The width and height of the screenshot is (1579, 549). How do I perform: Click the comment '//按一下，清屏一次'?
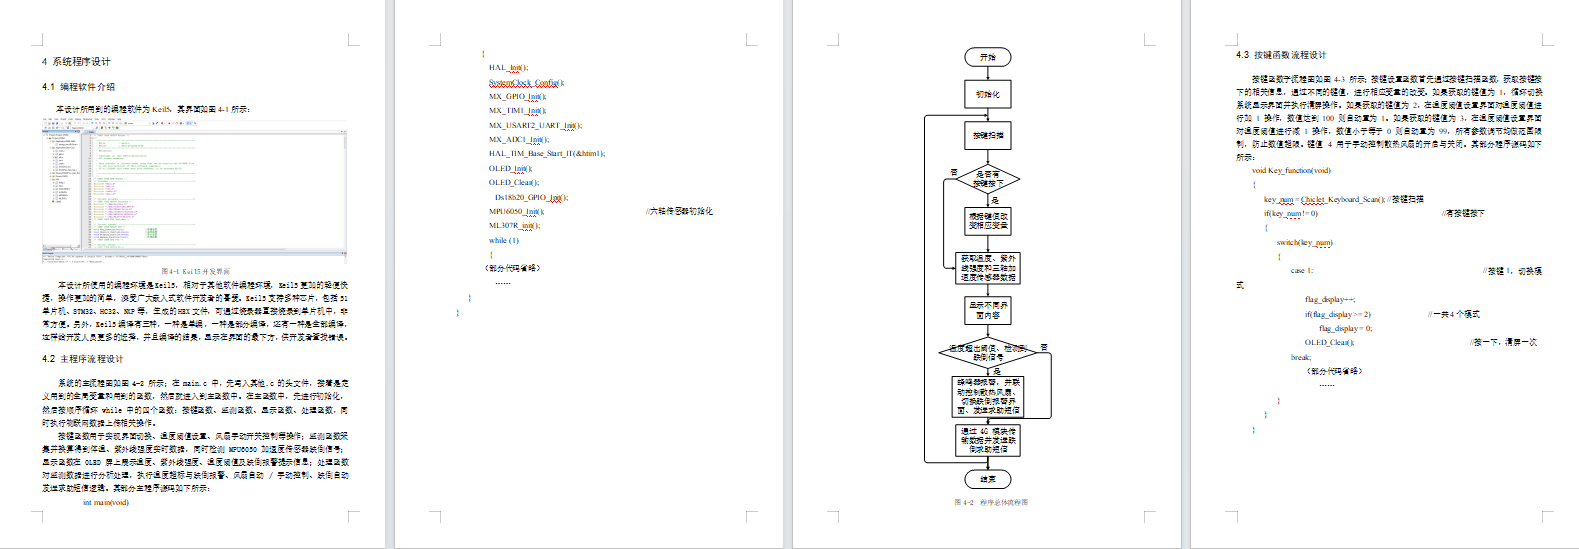coord(1503,343)
